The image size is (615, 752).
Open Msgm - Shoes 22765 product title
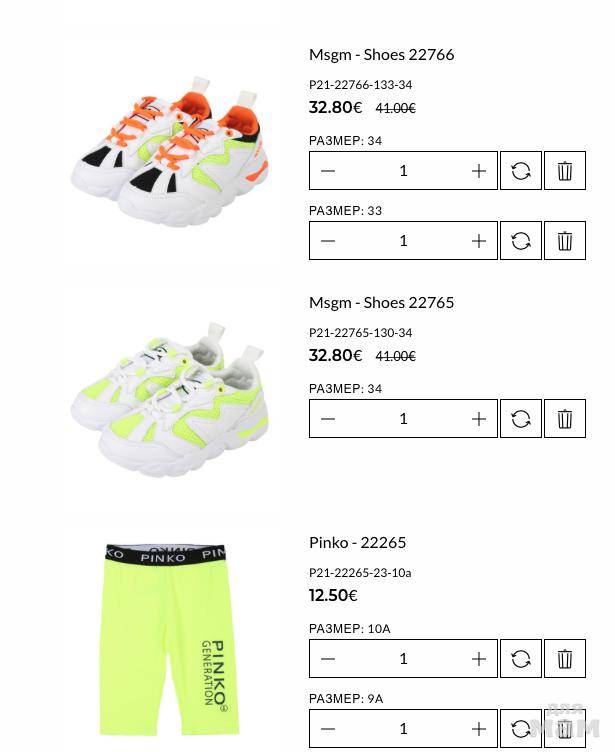tap(381, 303)
